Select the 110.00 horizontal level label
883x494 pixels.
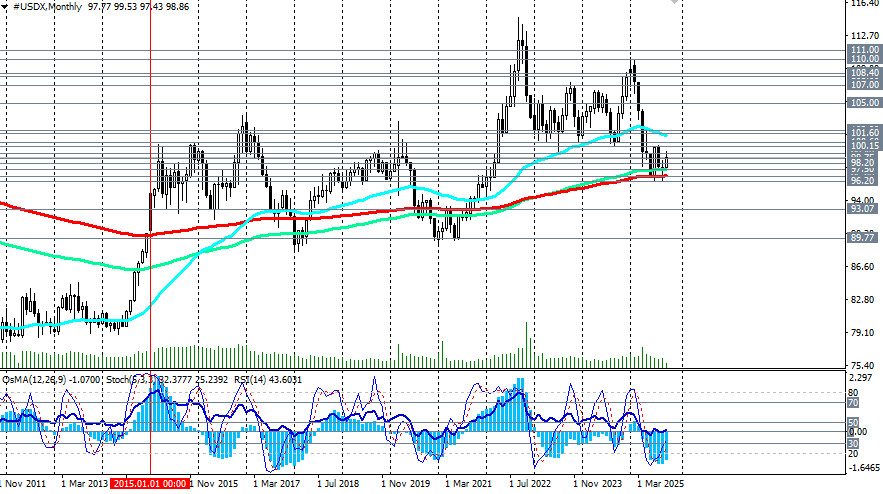[865, 59]
